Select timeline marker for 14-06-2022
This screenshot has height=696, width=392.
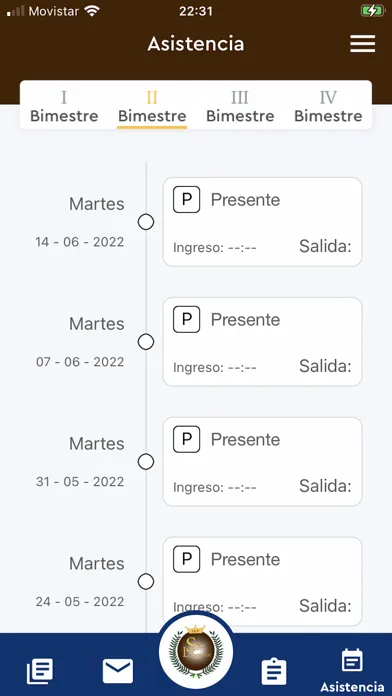pos(146,222)
